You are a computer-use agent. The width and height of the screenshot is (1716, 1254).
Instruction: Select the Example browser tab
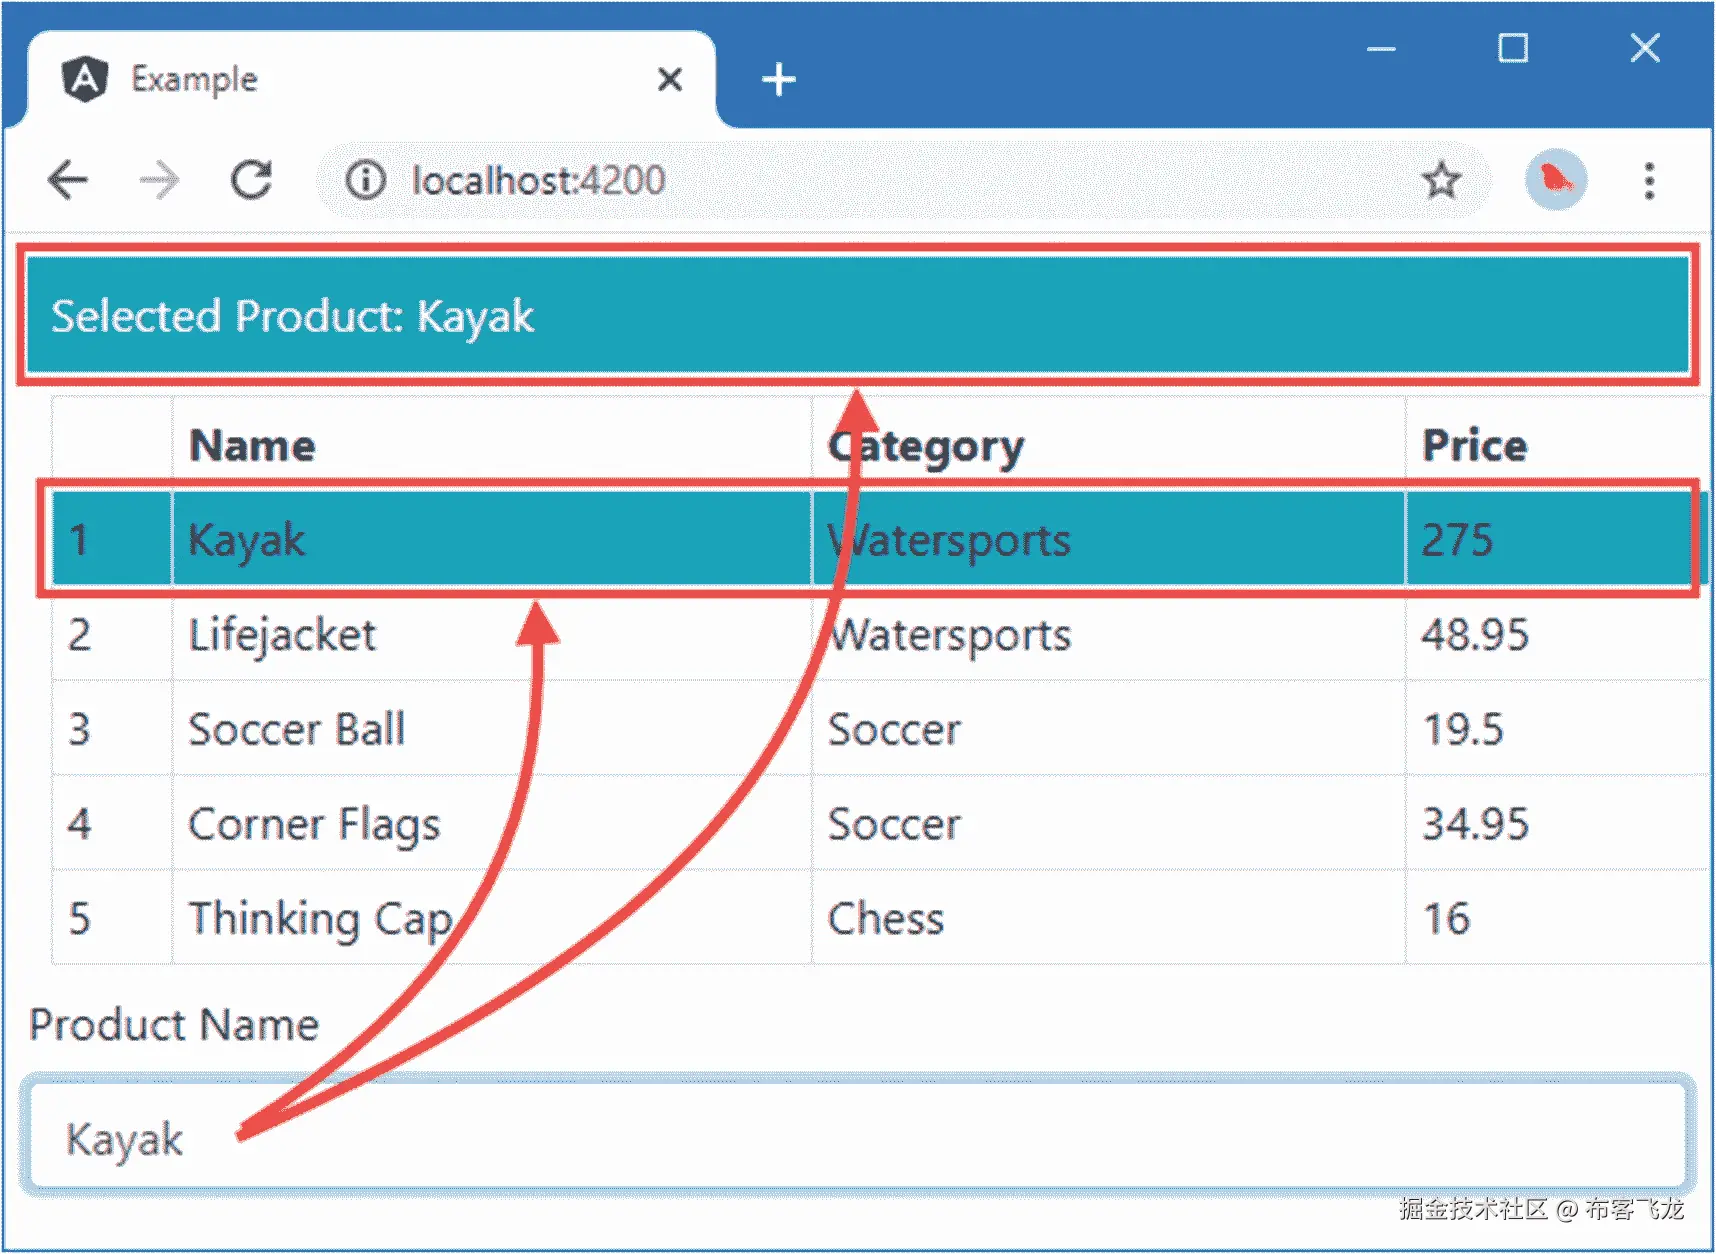coord(300,79)
